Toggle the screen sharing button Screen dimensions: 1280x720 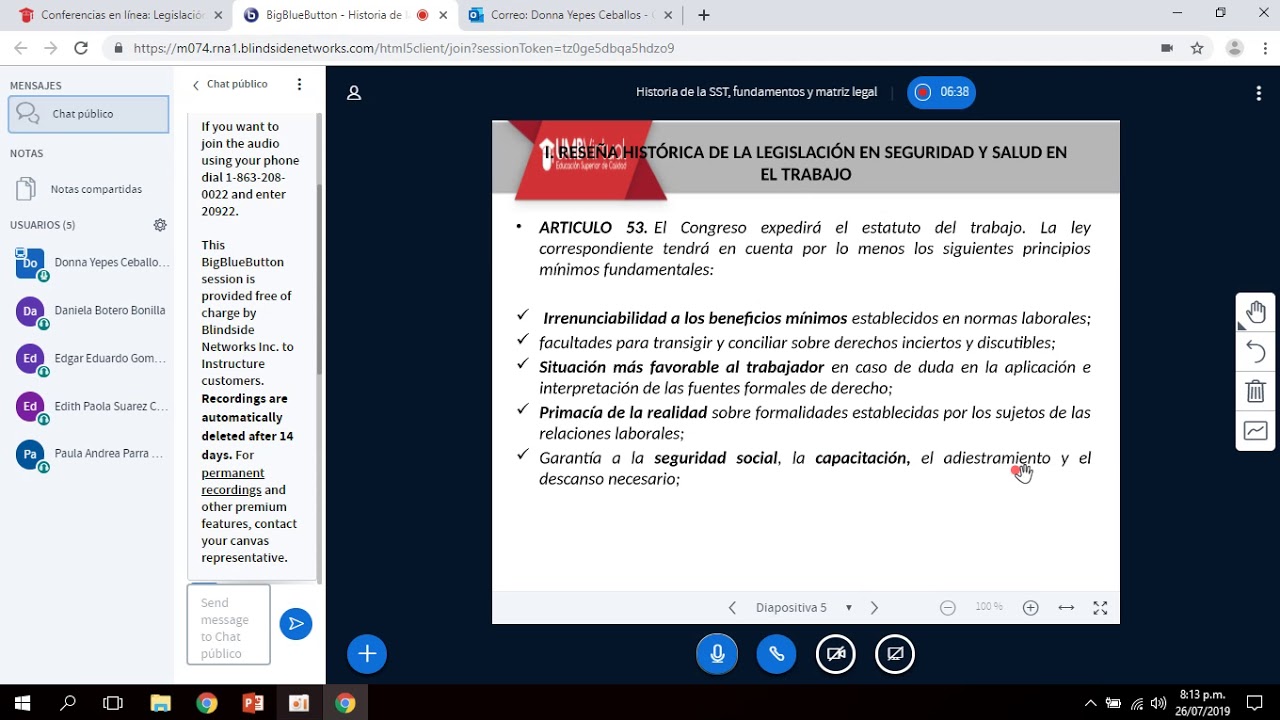tap(895, 654)
